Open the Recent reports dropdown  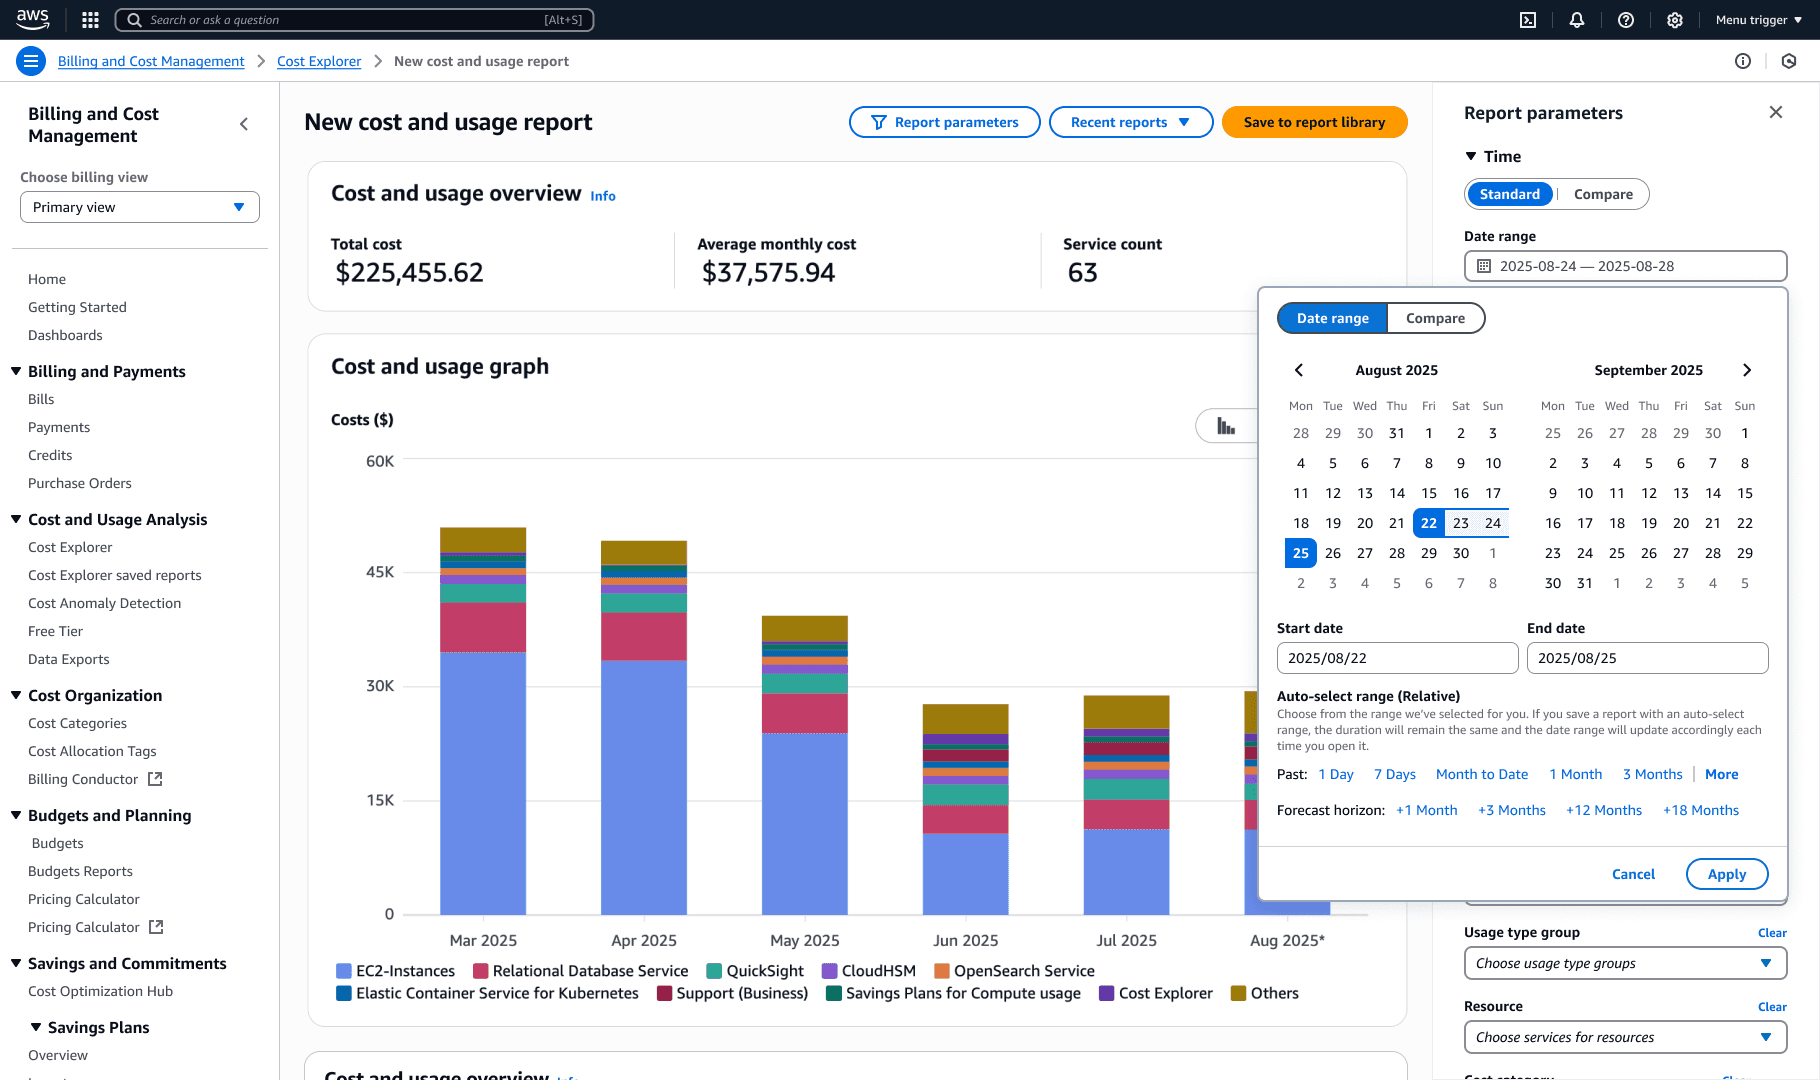[x=1131, y=122]
